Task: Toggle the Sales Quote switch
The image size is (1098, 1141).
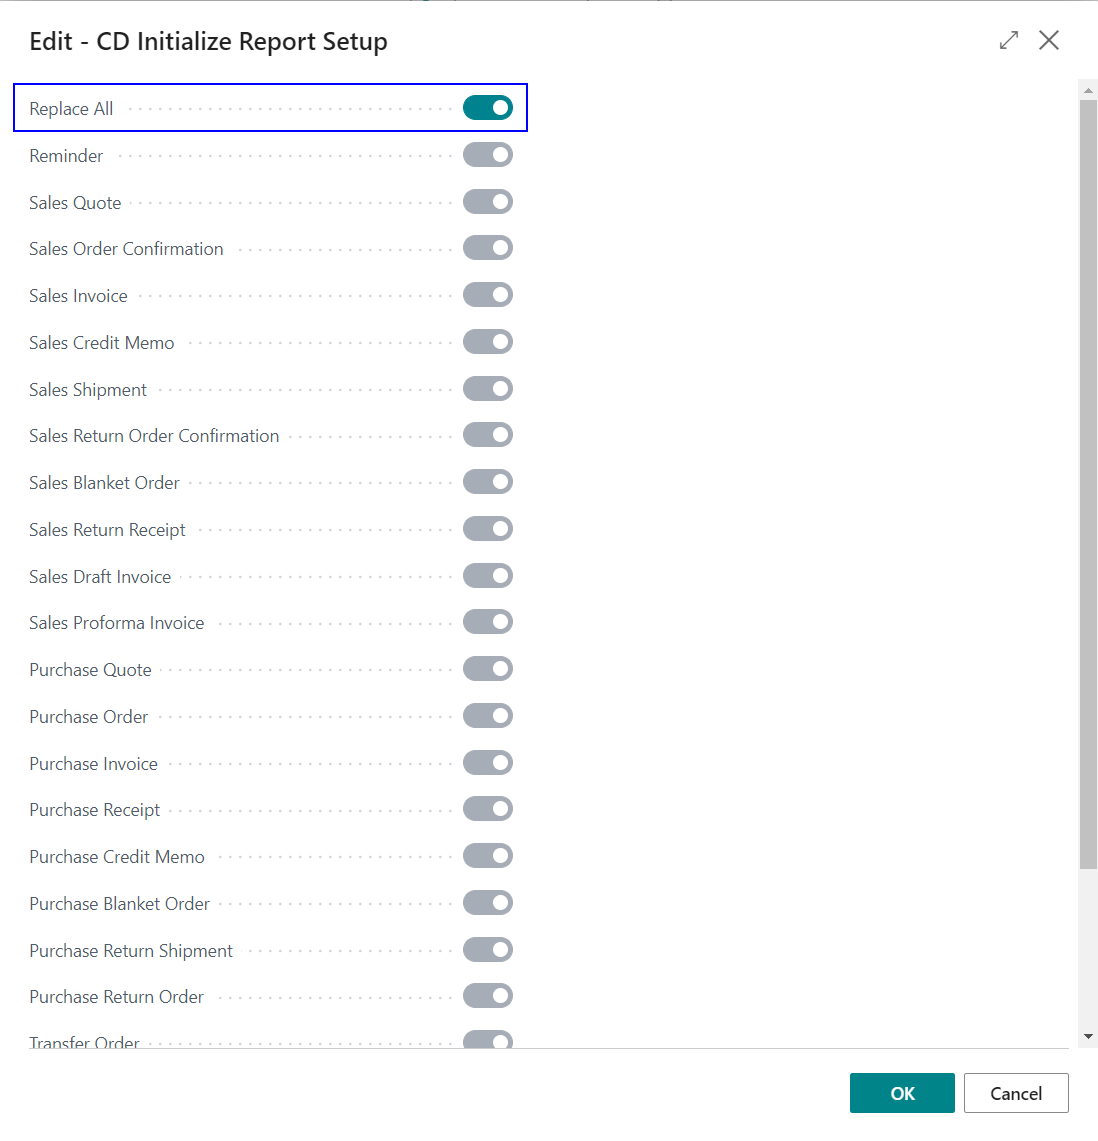Action: click(488, 202)
